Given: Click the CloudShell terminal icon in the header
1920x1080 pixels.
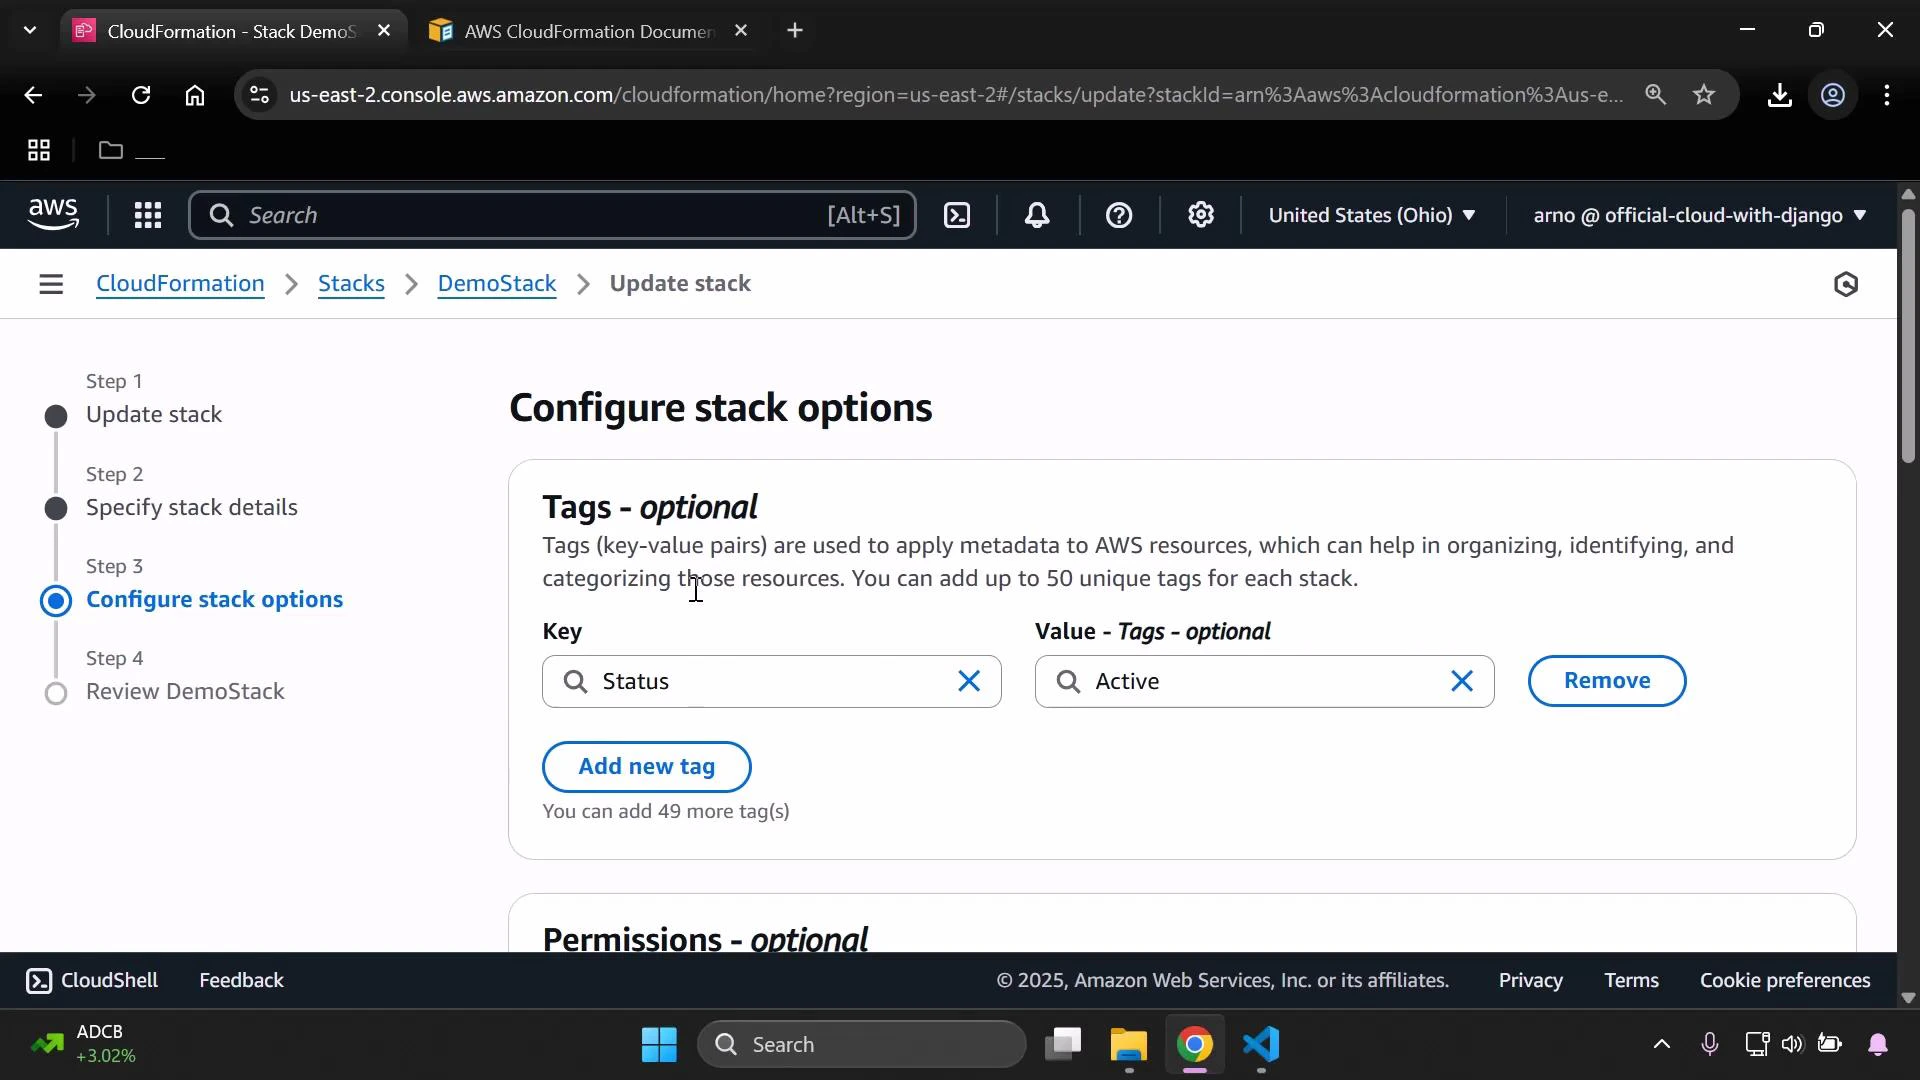Looking at the screenshot, I should coord(957,215).
